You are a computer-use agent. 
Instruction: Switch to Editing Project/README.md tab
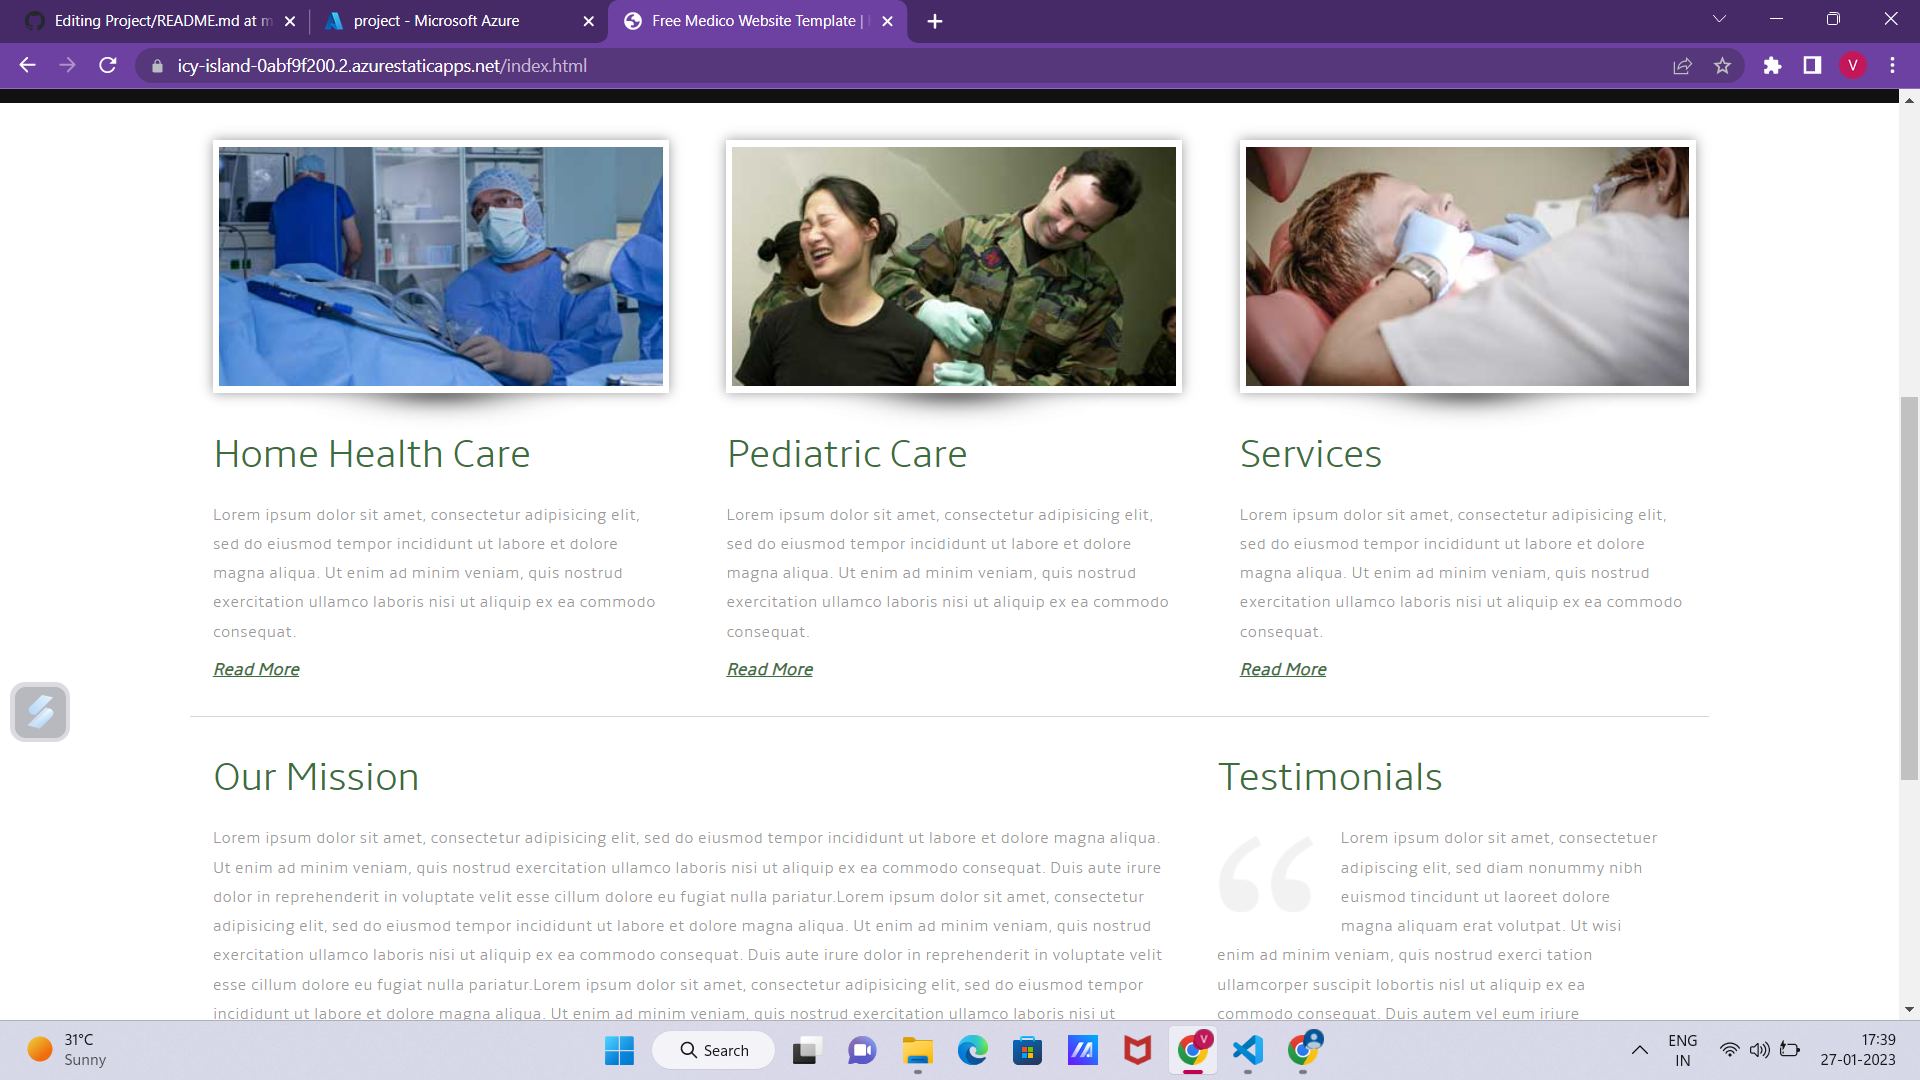click(x=160, y=21)
